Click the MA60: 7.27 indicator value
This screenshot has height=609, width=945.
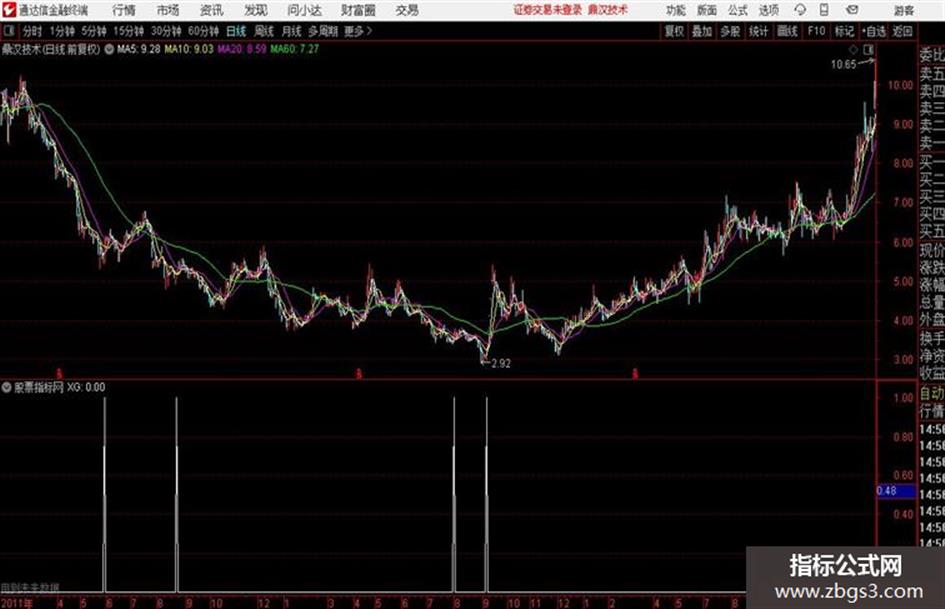pyautogui.click(x=295, y=49)
